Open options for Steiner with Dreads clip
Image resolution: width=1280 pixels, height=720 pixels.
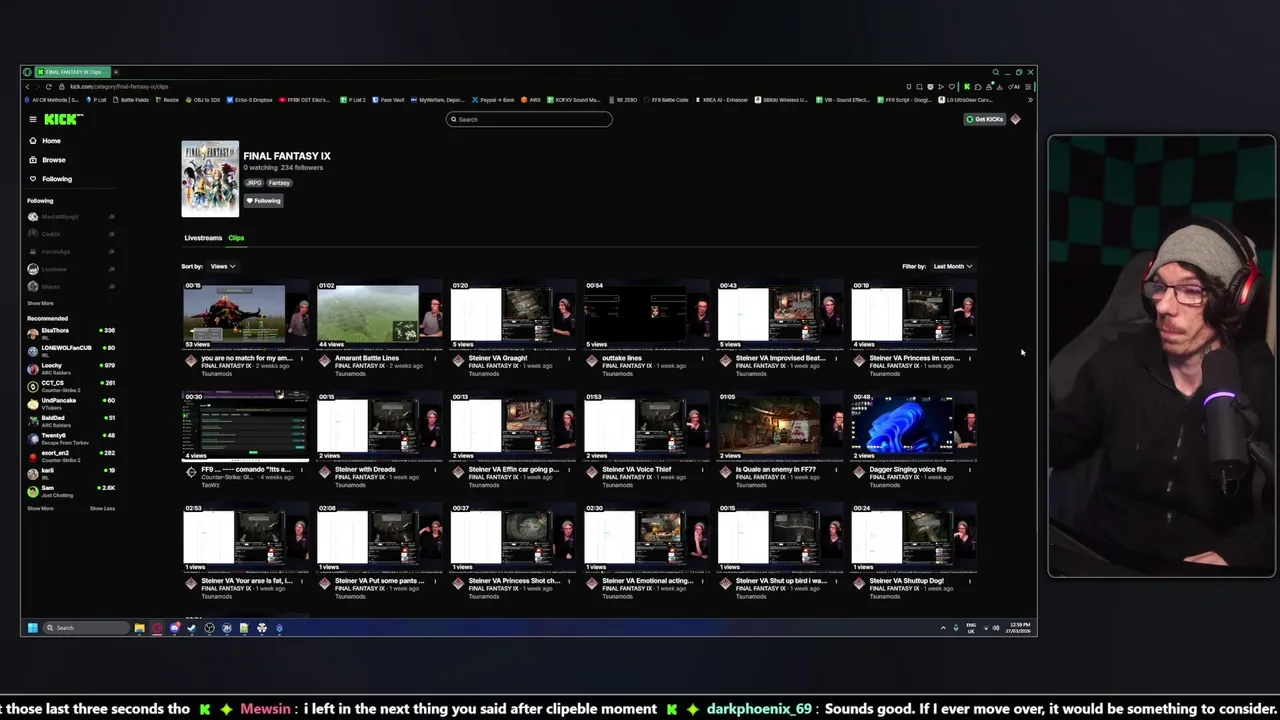click(x=435, y=469)
